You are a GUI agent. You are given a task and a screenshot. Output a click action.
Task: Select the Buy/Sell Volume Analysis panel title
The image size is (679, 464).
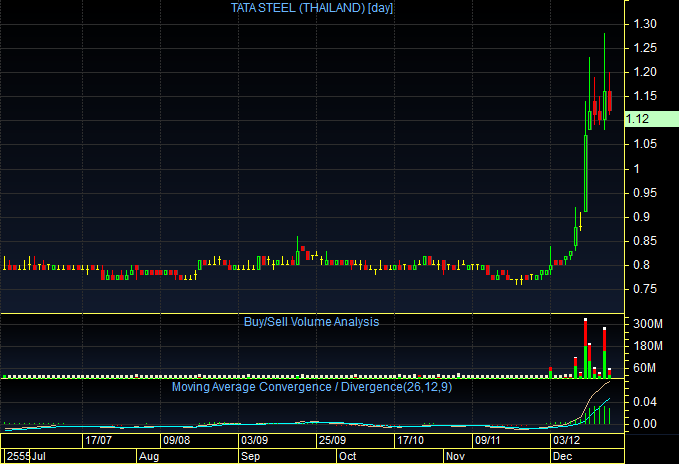(311, 322)
